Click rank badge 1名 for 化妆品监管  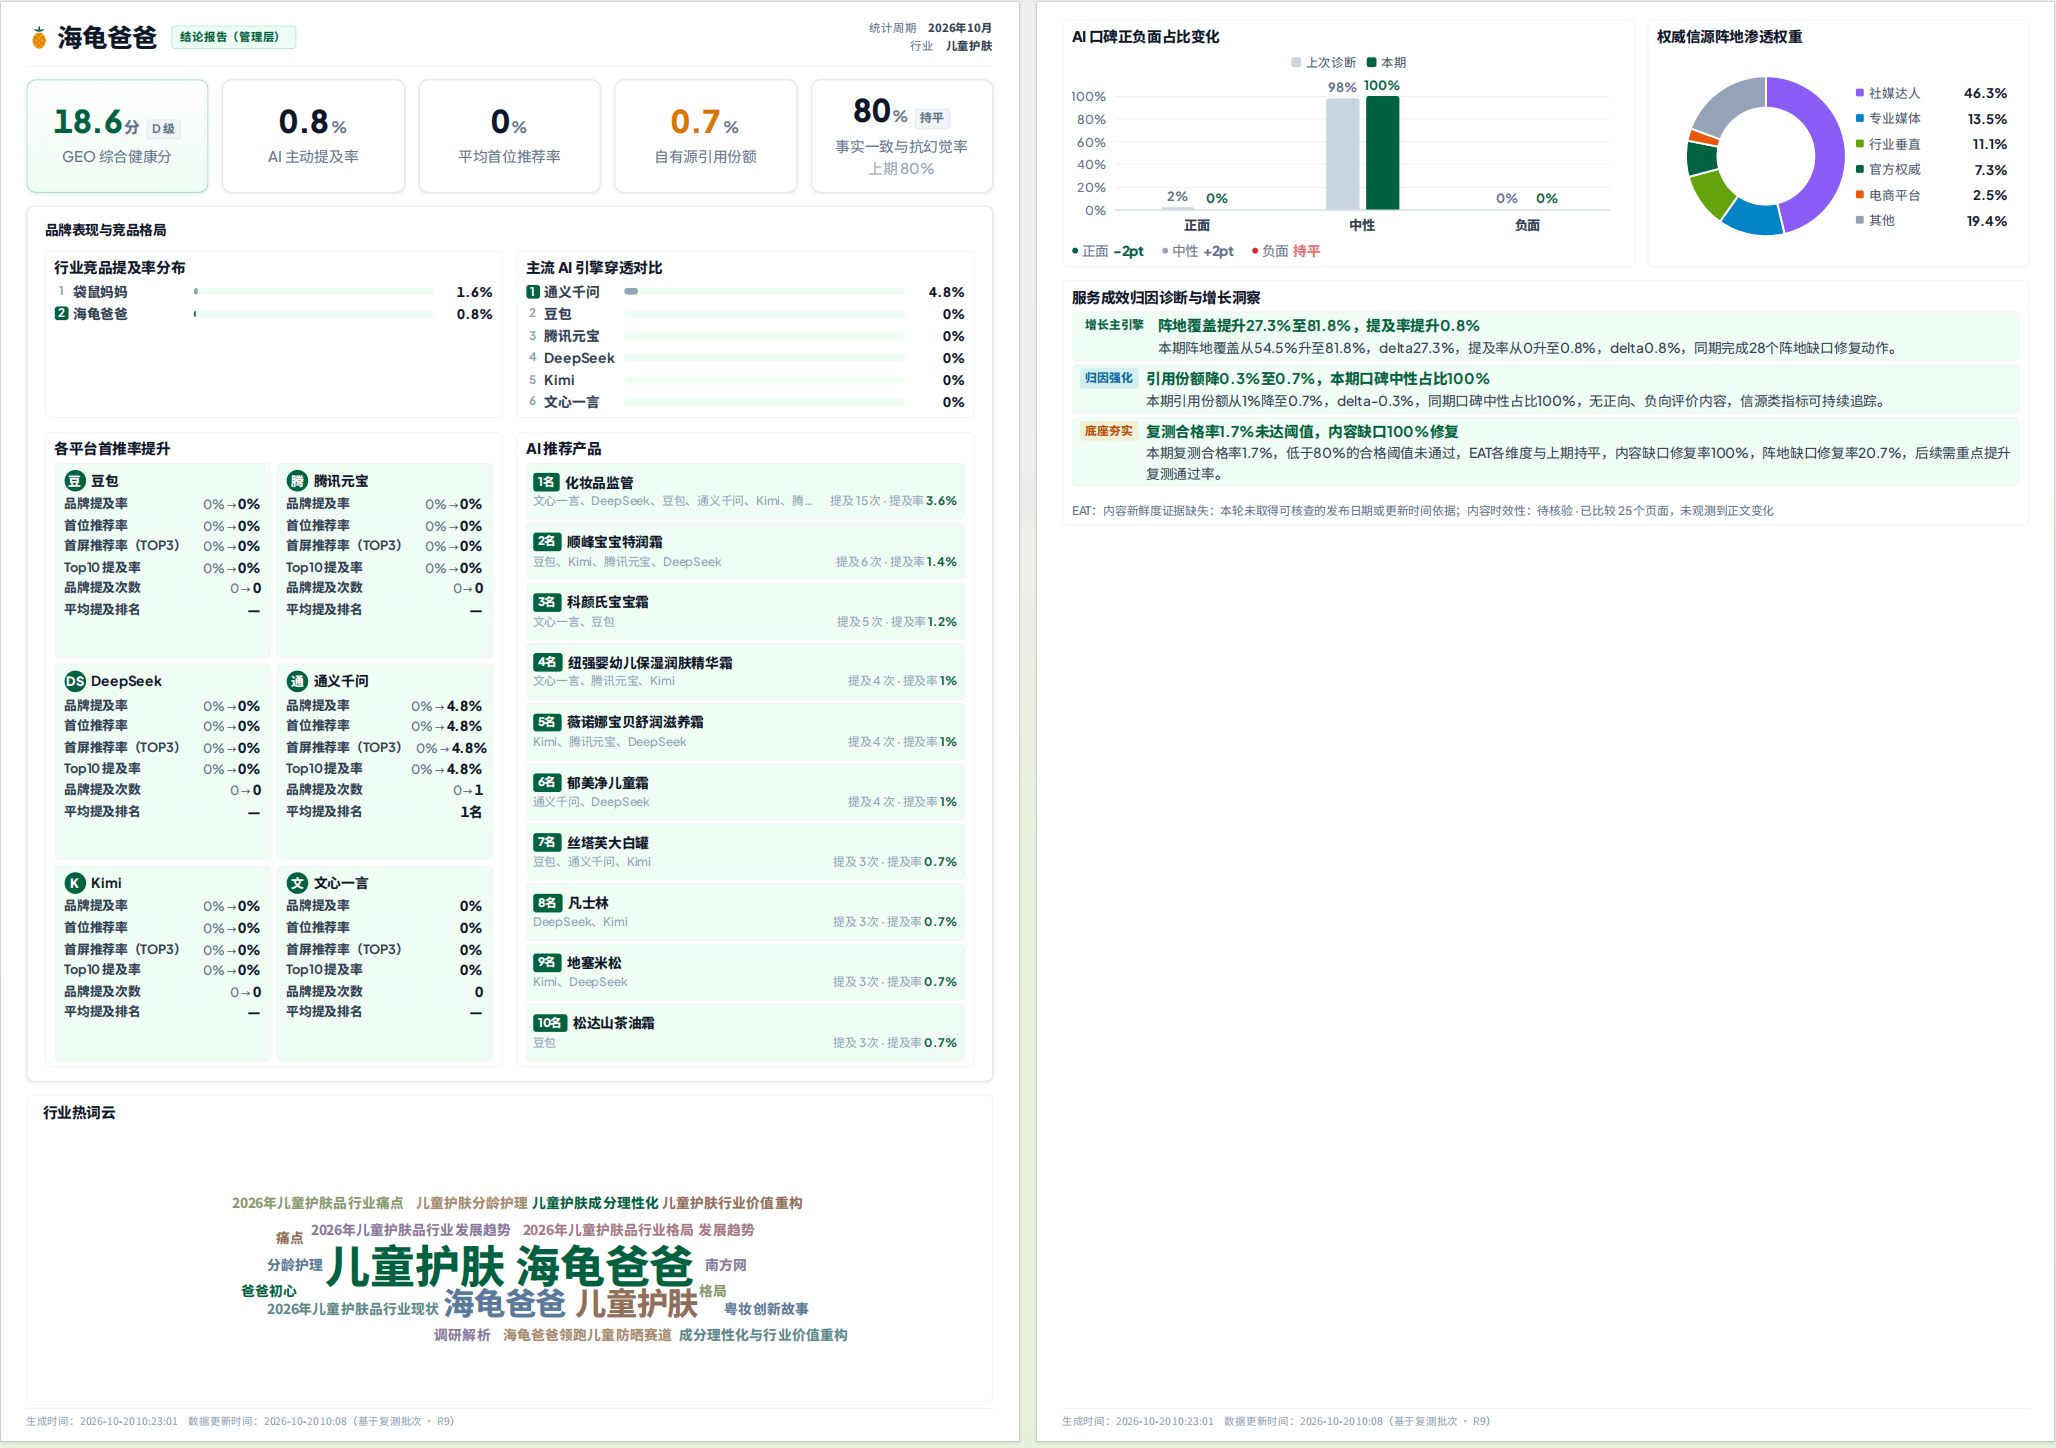[546, 482]
